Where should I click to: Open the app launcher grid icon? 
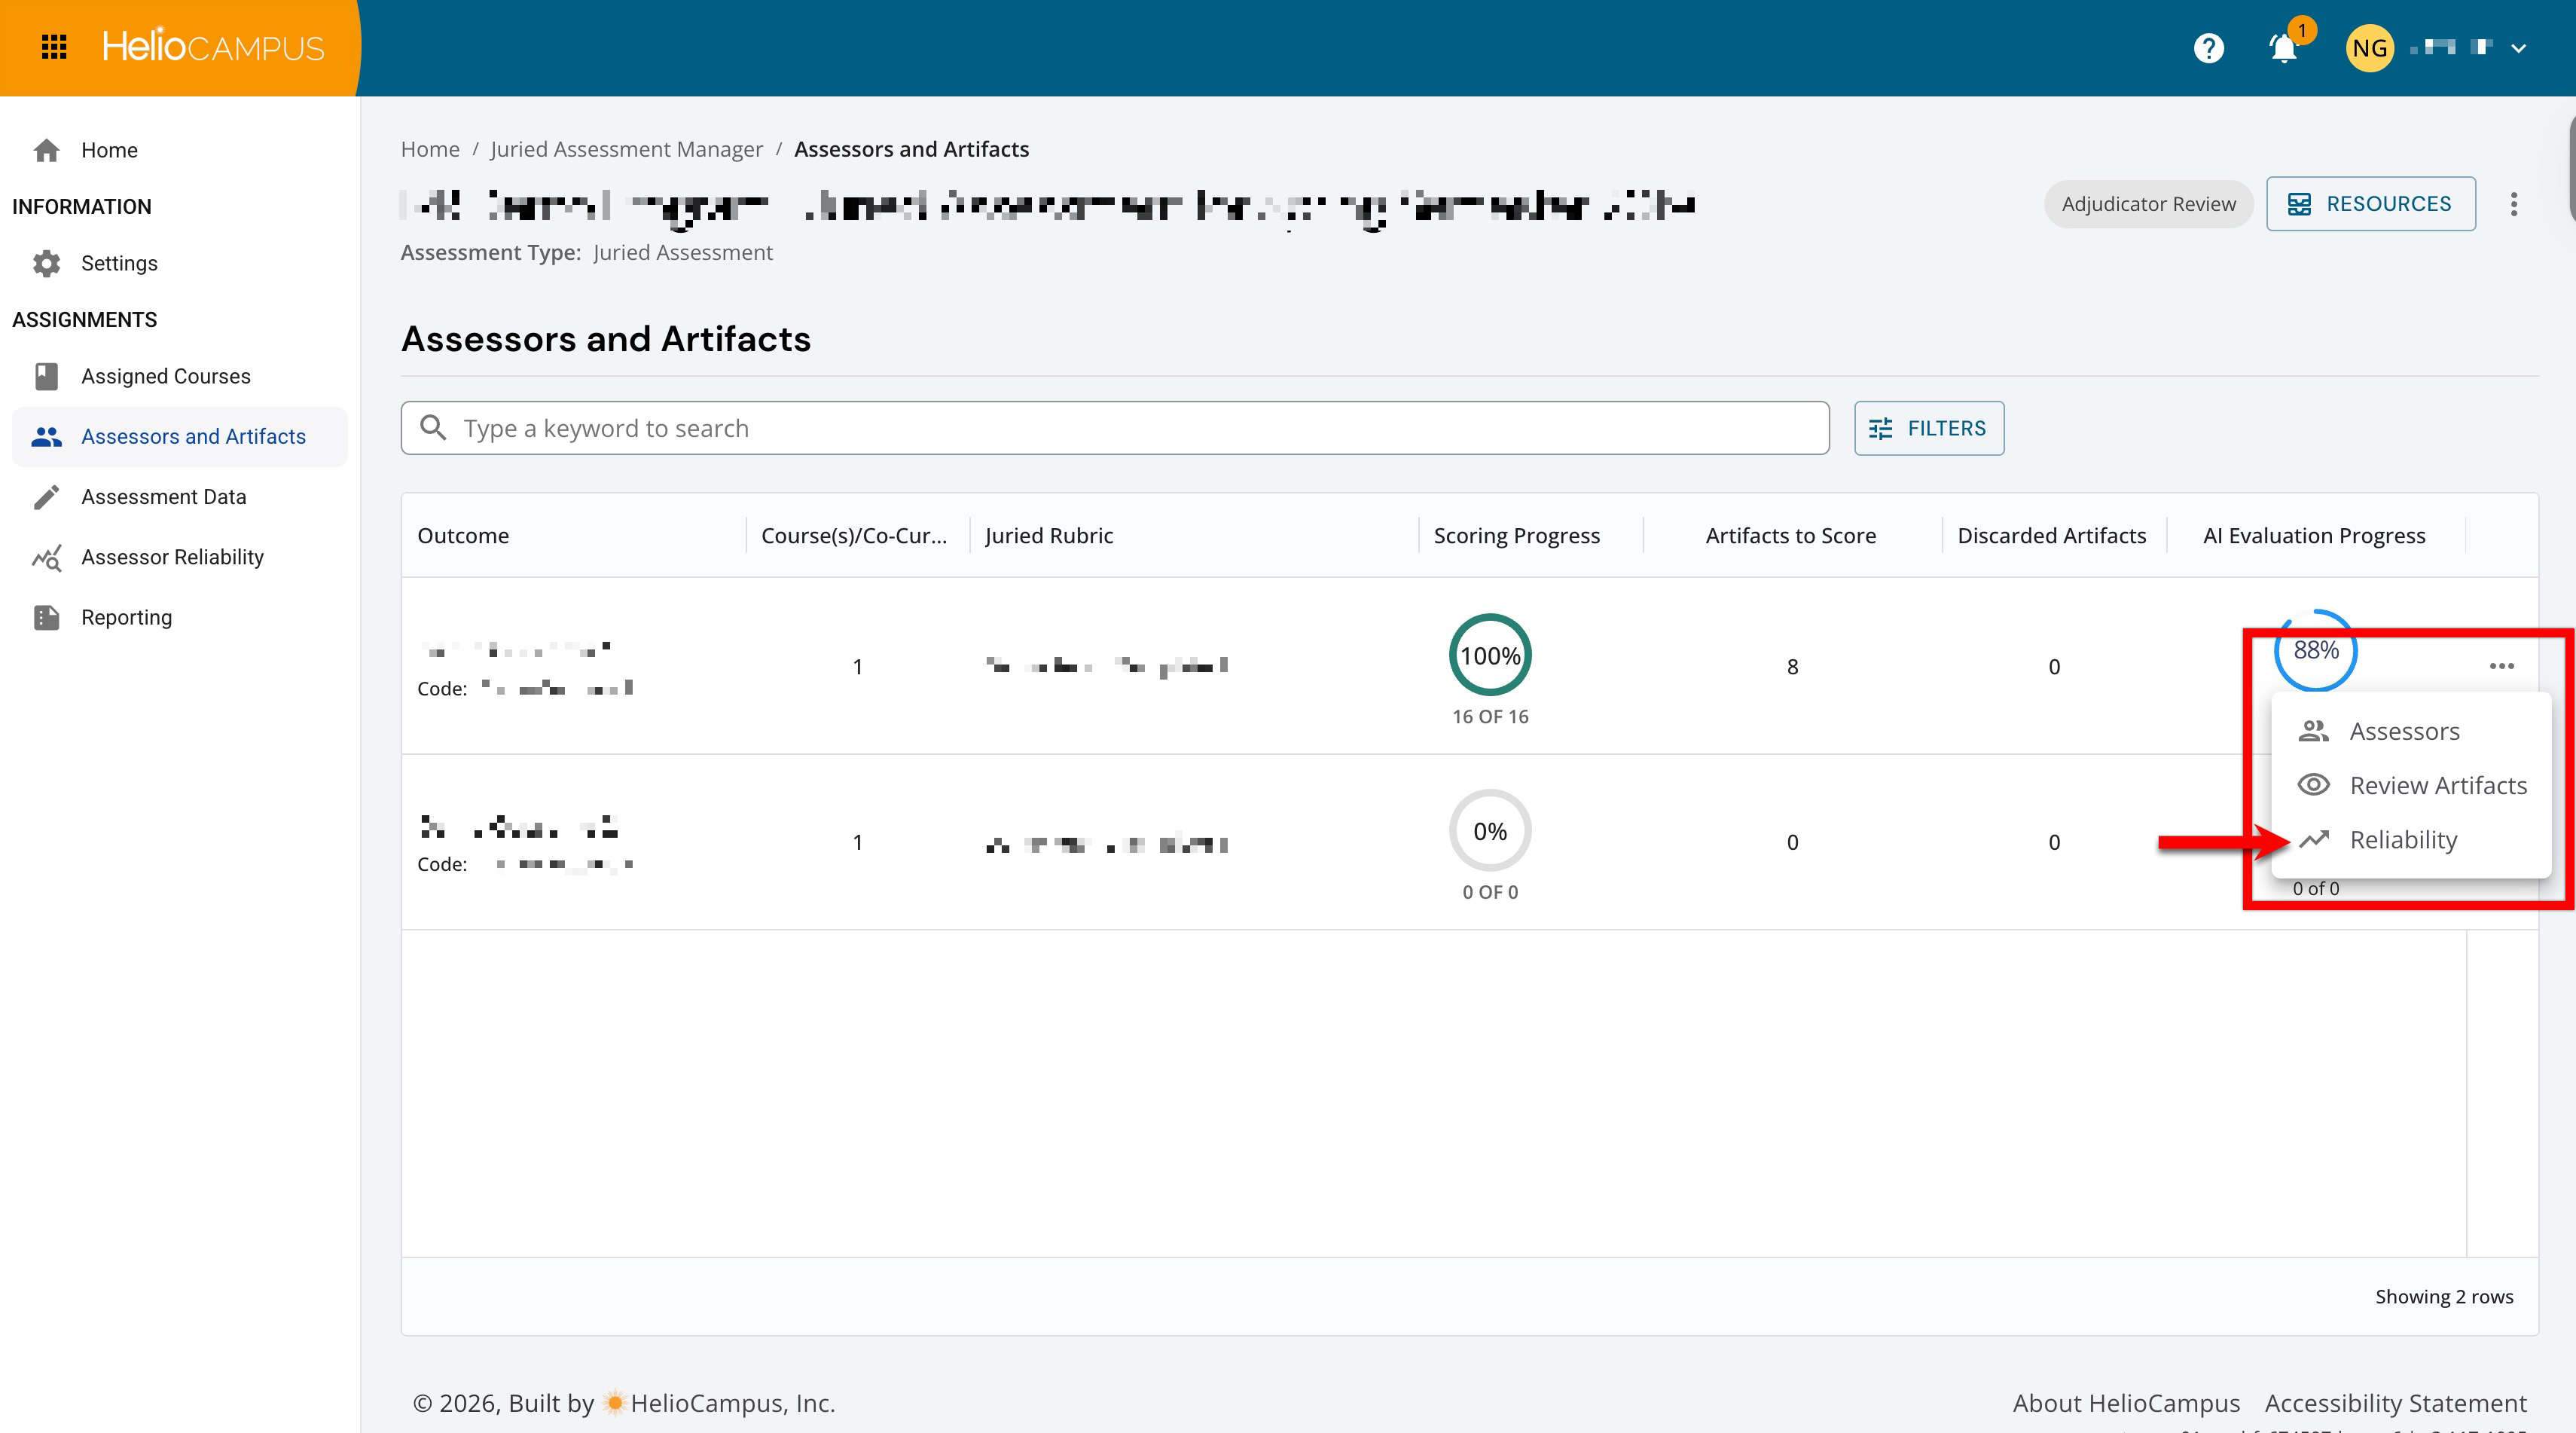click(x=54, y=47)
